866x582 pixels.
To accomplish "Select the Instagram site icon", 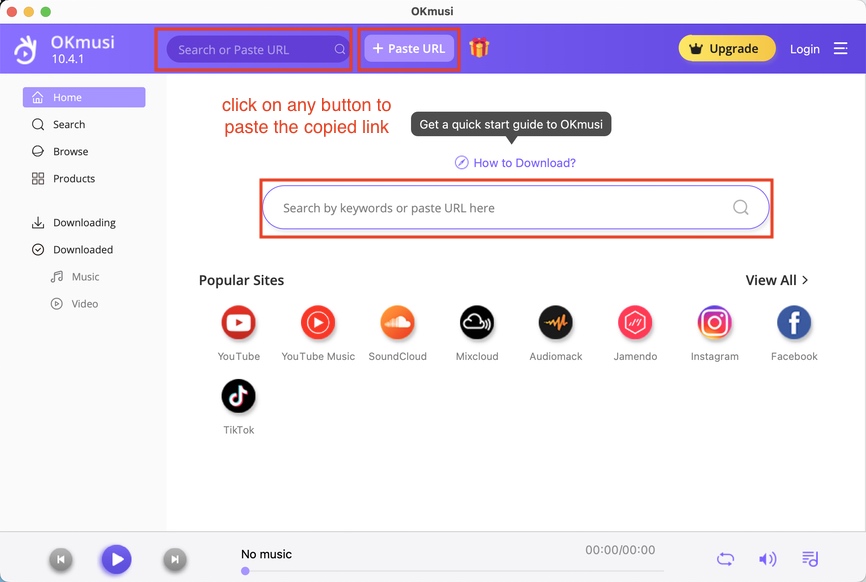I will (x=714, y=323).
